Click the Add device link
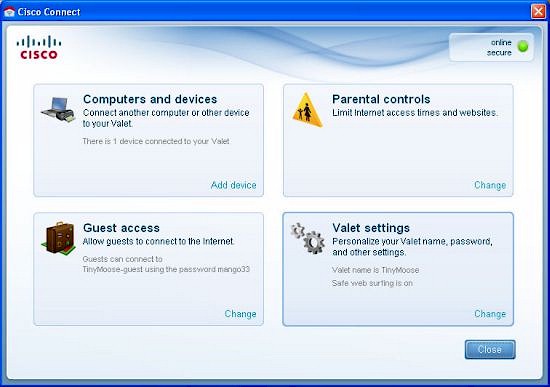The image size is (550, 387). (x=234, y=185)
